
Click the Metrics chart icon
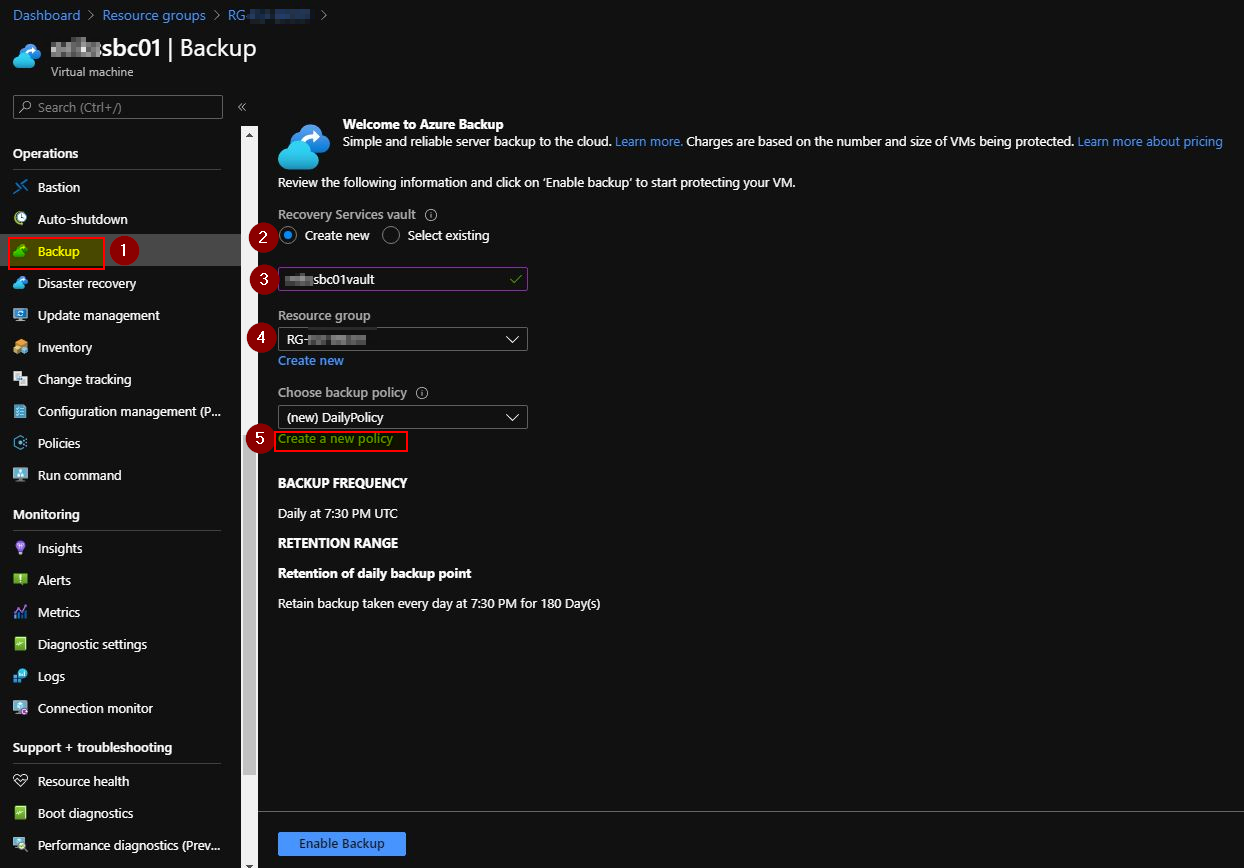point(21,613)
